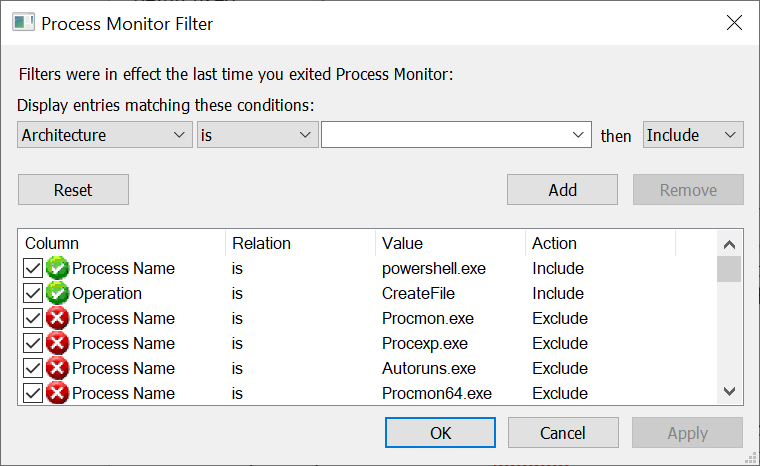Click the green include icon for powershell.exe
This screenshot has height=466, width=760.
coord(57,268)
